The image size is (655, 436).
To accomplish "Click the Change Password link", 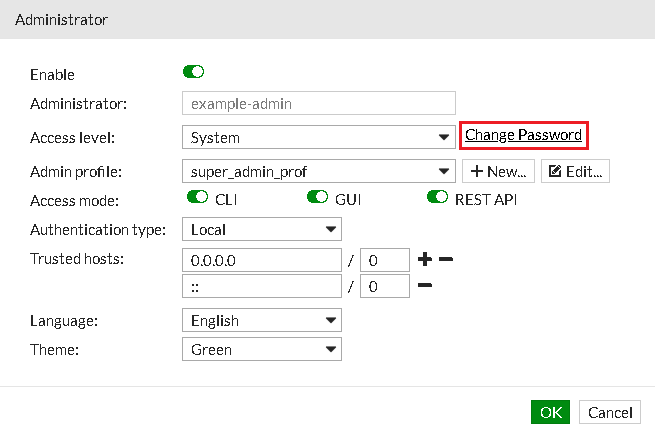I will [523, 135].
